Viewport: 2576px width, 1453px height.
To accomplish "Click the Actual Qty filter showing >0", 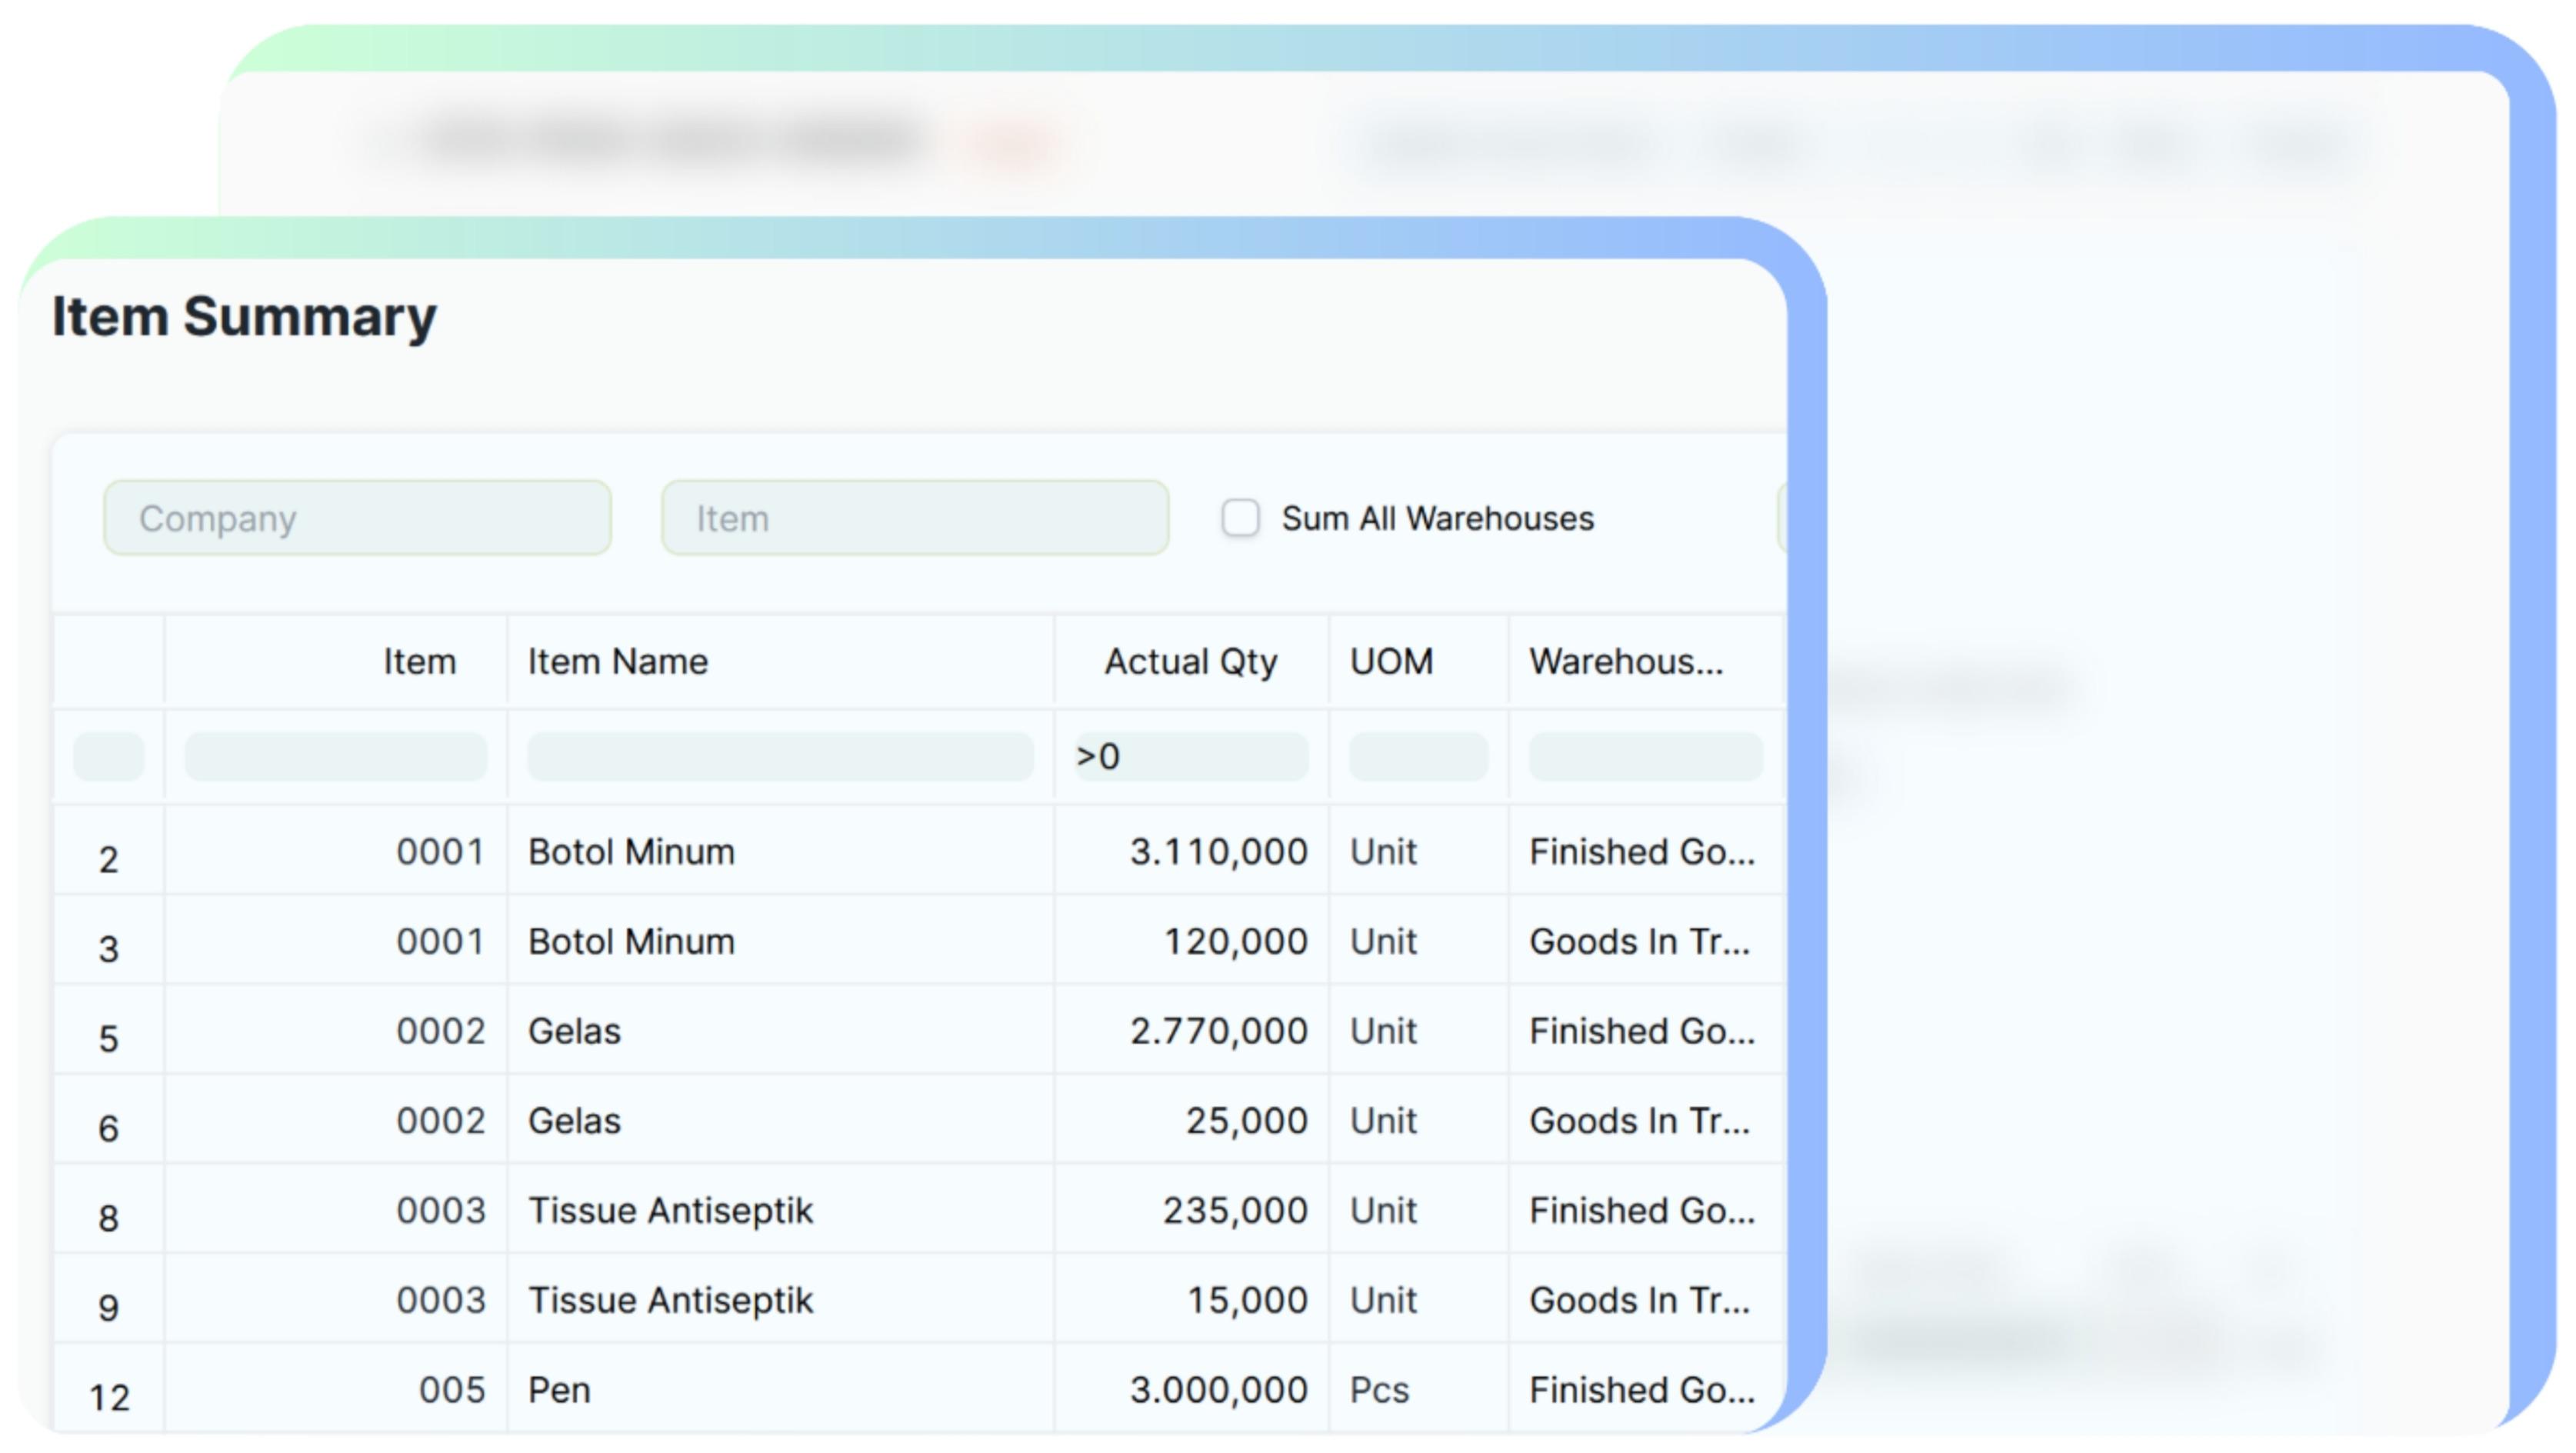I will [1190, 756].
